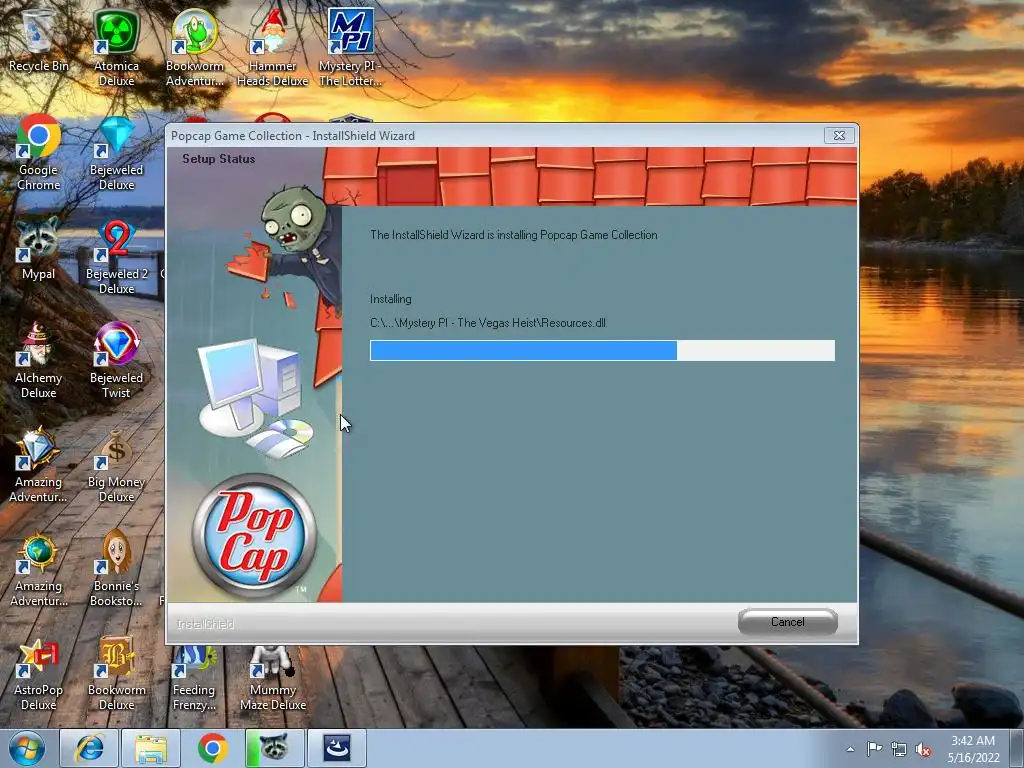Select Bonnie's Bookstore desktop icon
This screenshot has height=768, width=1024.
pos(116,568)
